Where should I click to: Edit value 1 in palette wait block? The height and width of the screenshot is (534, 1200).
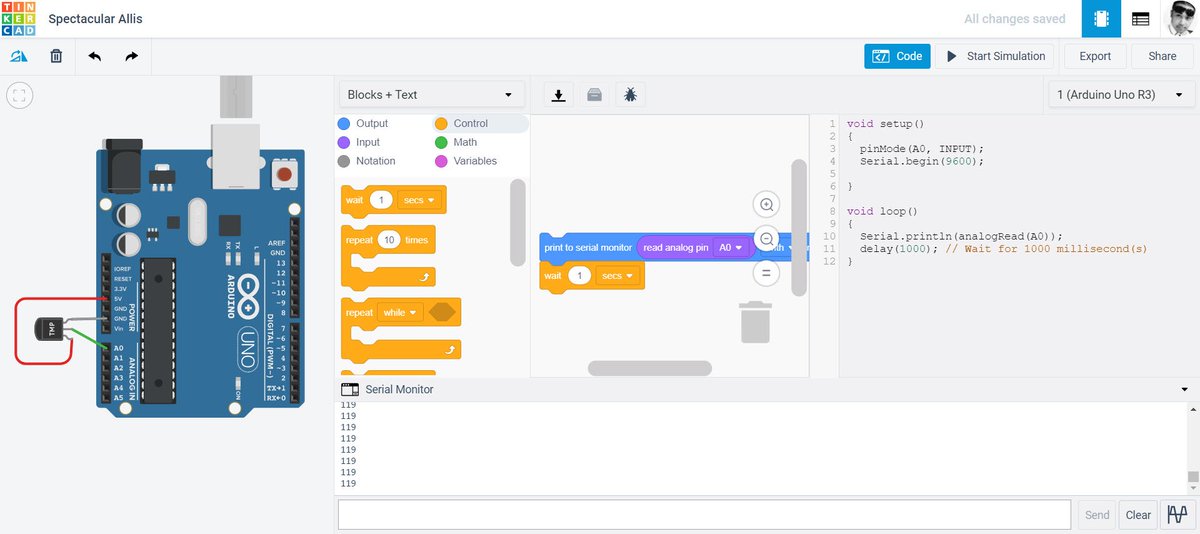click(x=380, y=200)
